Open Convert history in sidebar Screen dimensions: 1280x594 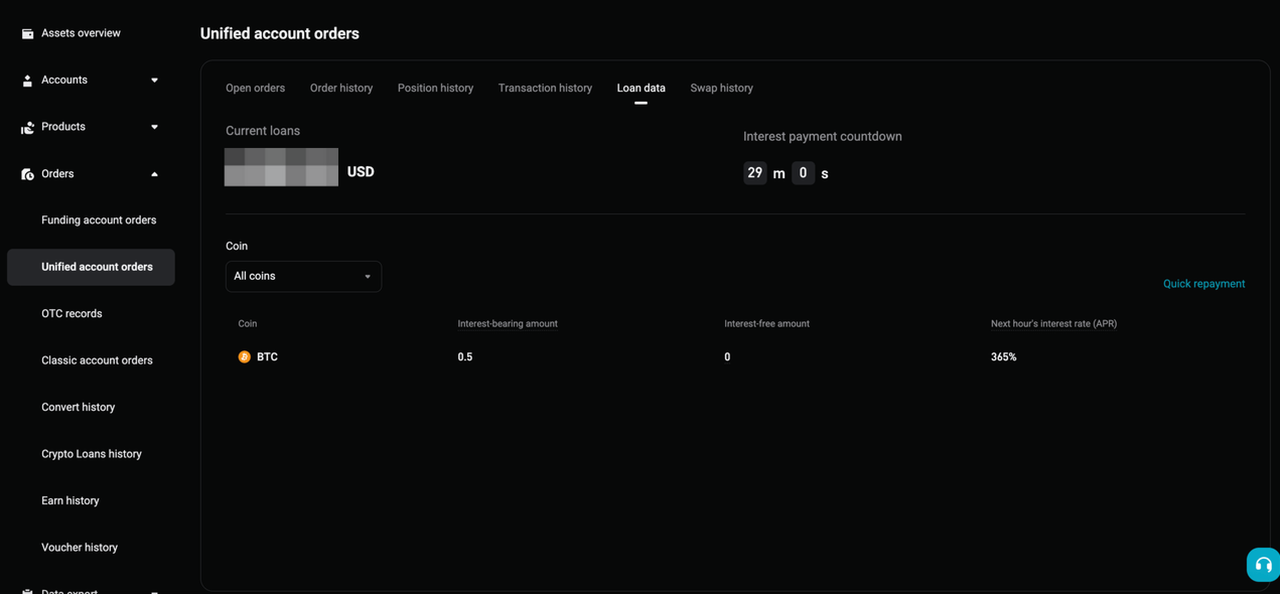point(78,407)
